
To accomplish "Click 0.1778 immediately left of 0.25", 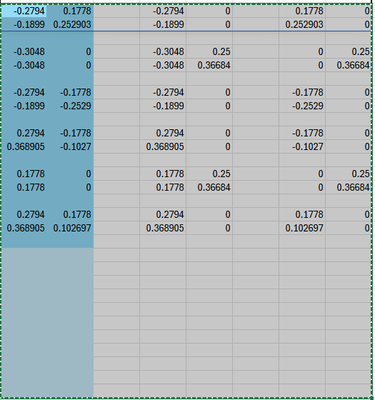I will click(170, 174).
